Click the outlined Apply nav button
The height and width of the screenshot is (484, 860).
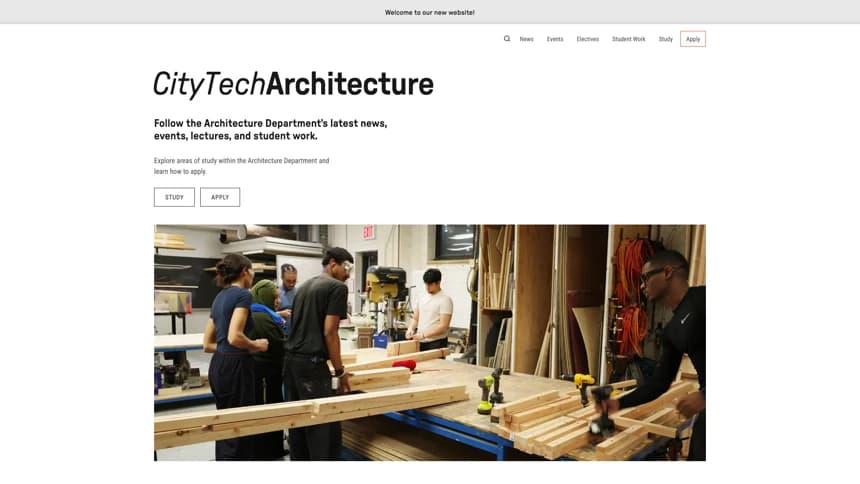(x=693, y=39)
